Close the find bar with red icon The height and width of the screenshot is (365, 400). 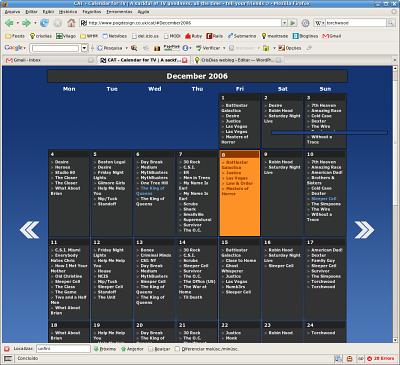[x=7, y=349]
